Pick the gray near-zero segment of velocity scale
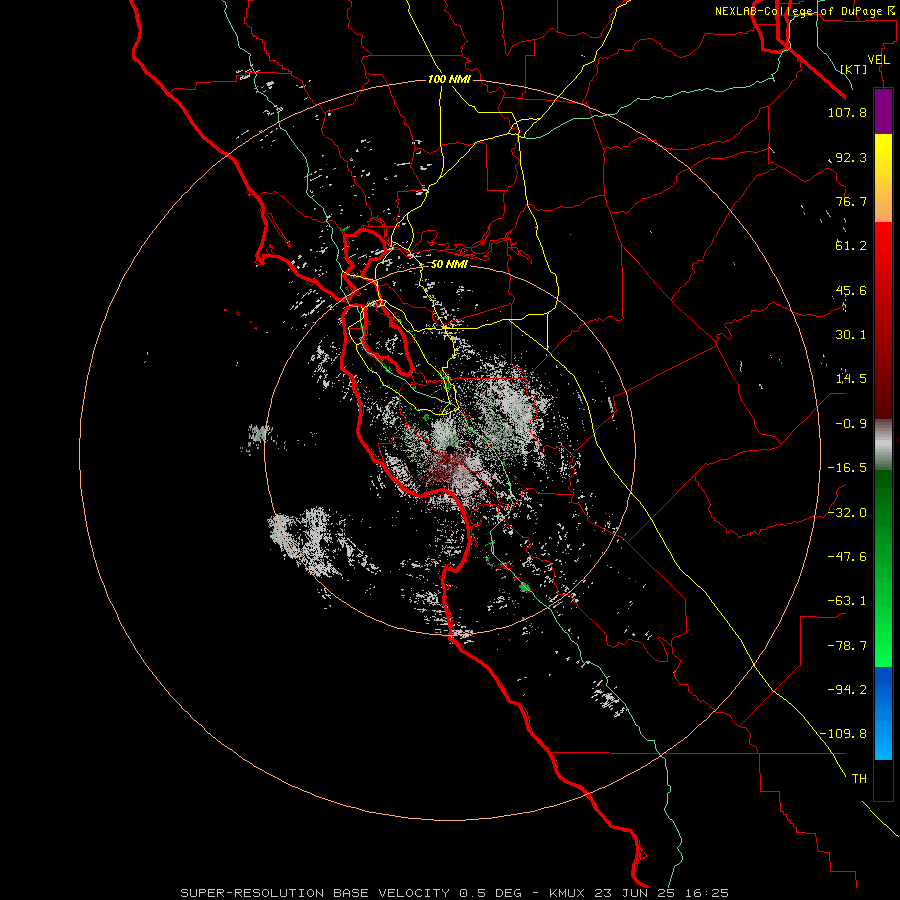 point(883,442)
